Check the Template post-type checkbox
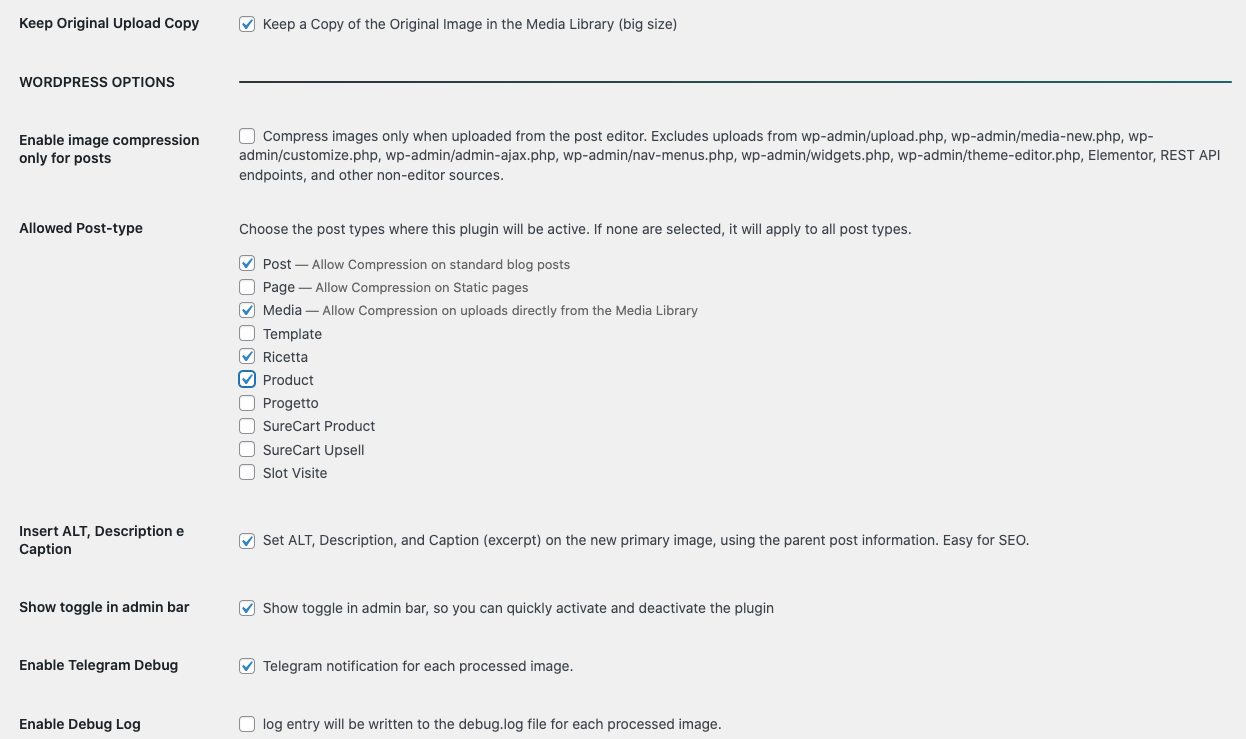 tap(247, 333)
